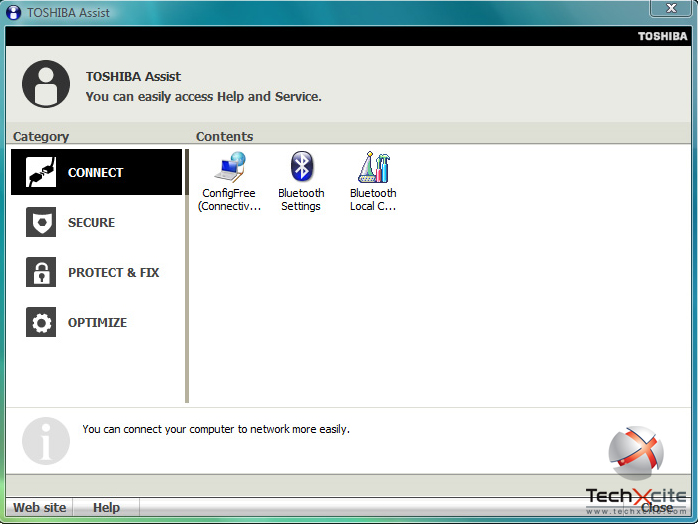This screenshot has width=698, height=524.
Task: Click the TOSHIBA Assist title bar icon
Action: [13, 12]
